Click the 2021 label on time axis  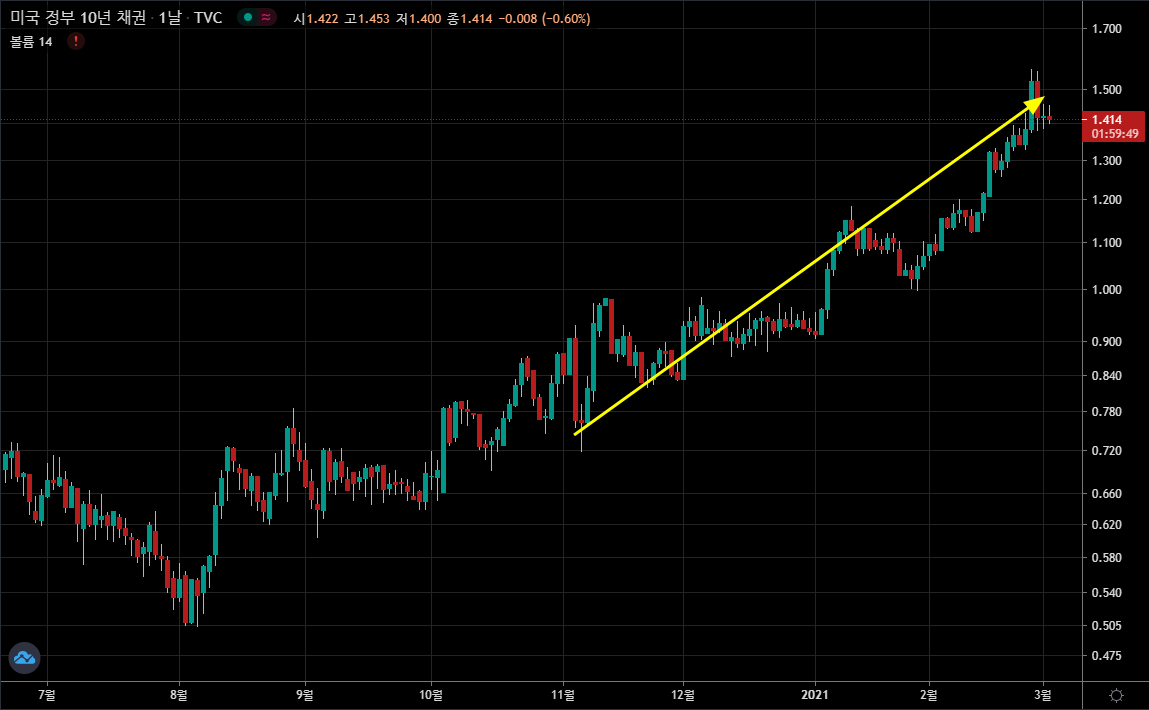(816, 693)
